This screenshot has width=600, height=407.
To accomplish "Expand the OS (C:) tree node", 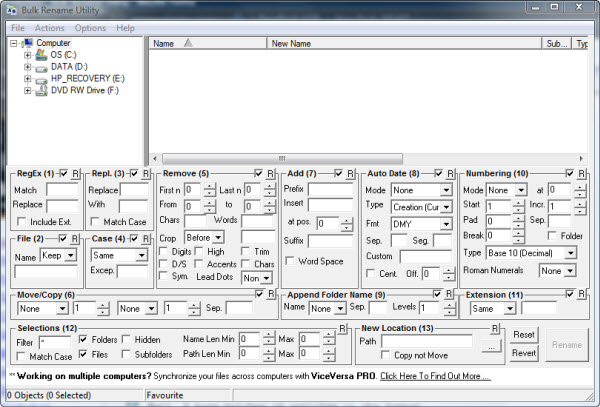I will [x=28, y=55].
